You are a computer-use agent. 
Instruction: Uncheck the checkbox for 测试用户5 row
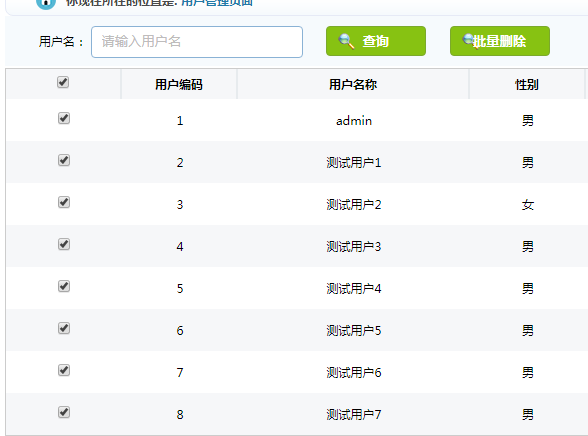point(64,328)
